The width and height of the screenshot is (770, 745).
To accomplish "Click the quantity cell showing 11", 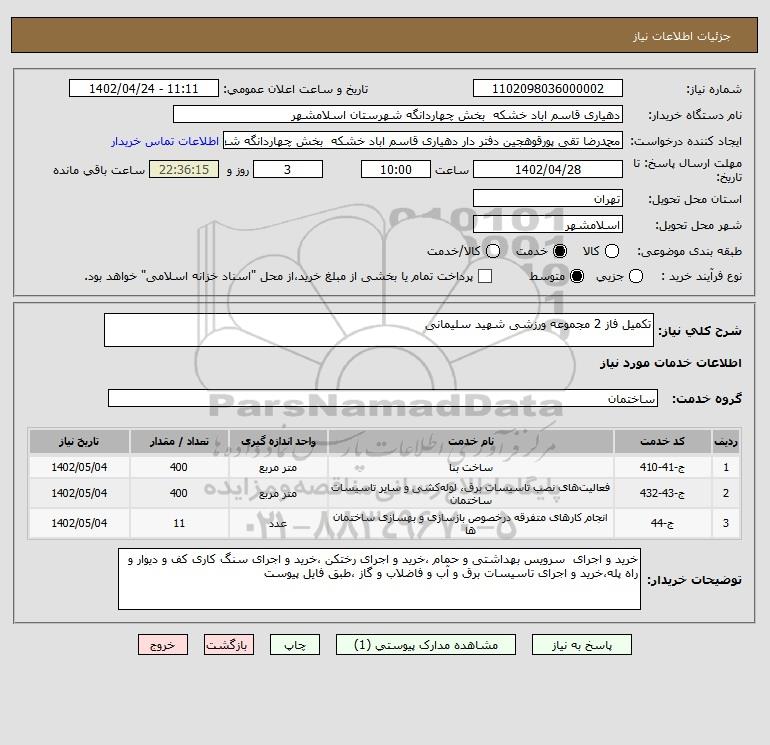I will point(179,524).
